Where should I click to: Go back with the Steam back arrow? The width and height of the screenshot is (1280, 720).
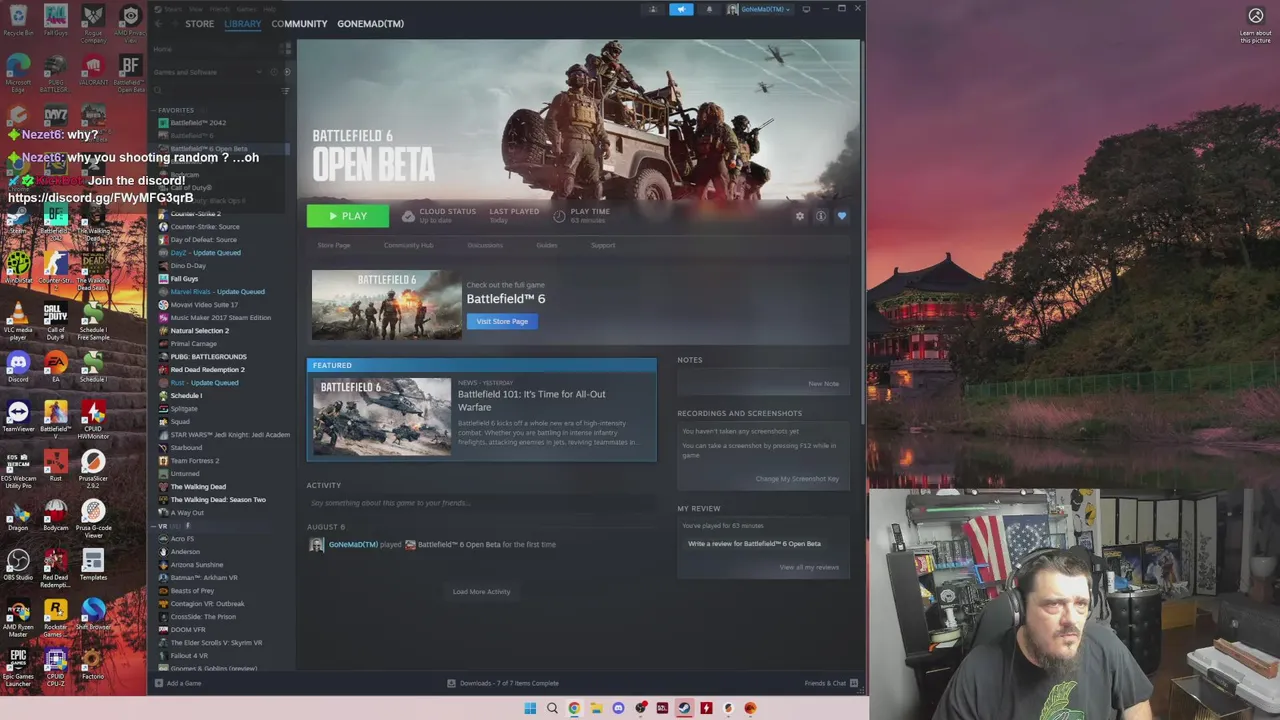tap(158, 24)
